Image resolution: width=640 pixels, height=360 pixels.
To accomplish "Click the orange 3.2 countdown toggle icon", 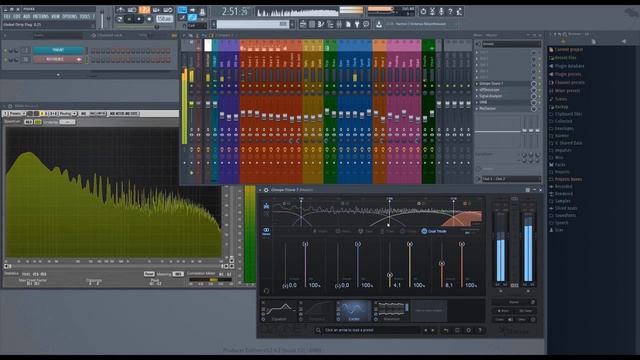I will (144, 10).
